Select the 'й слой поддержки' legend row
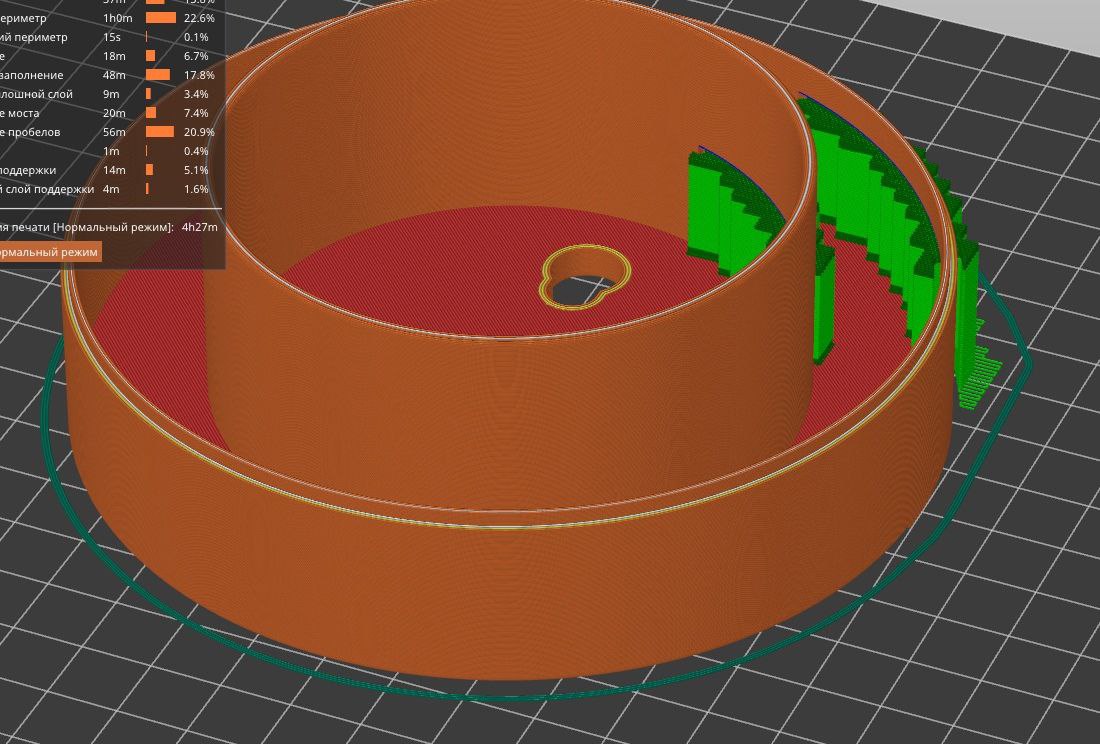This screenshot has width=1100, height=744. click(109, 189)
